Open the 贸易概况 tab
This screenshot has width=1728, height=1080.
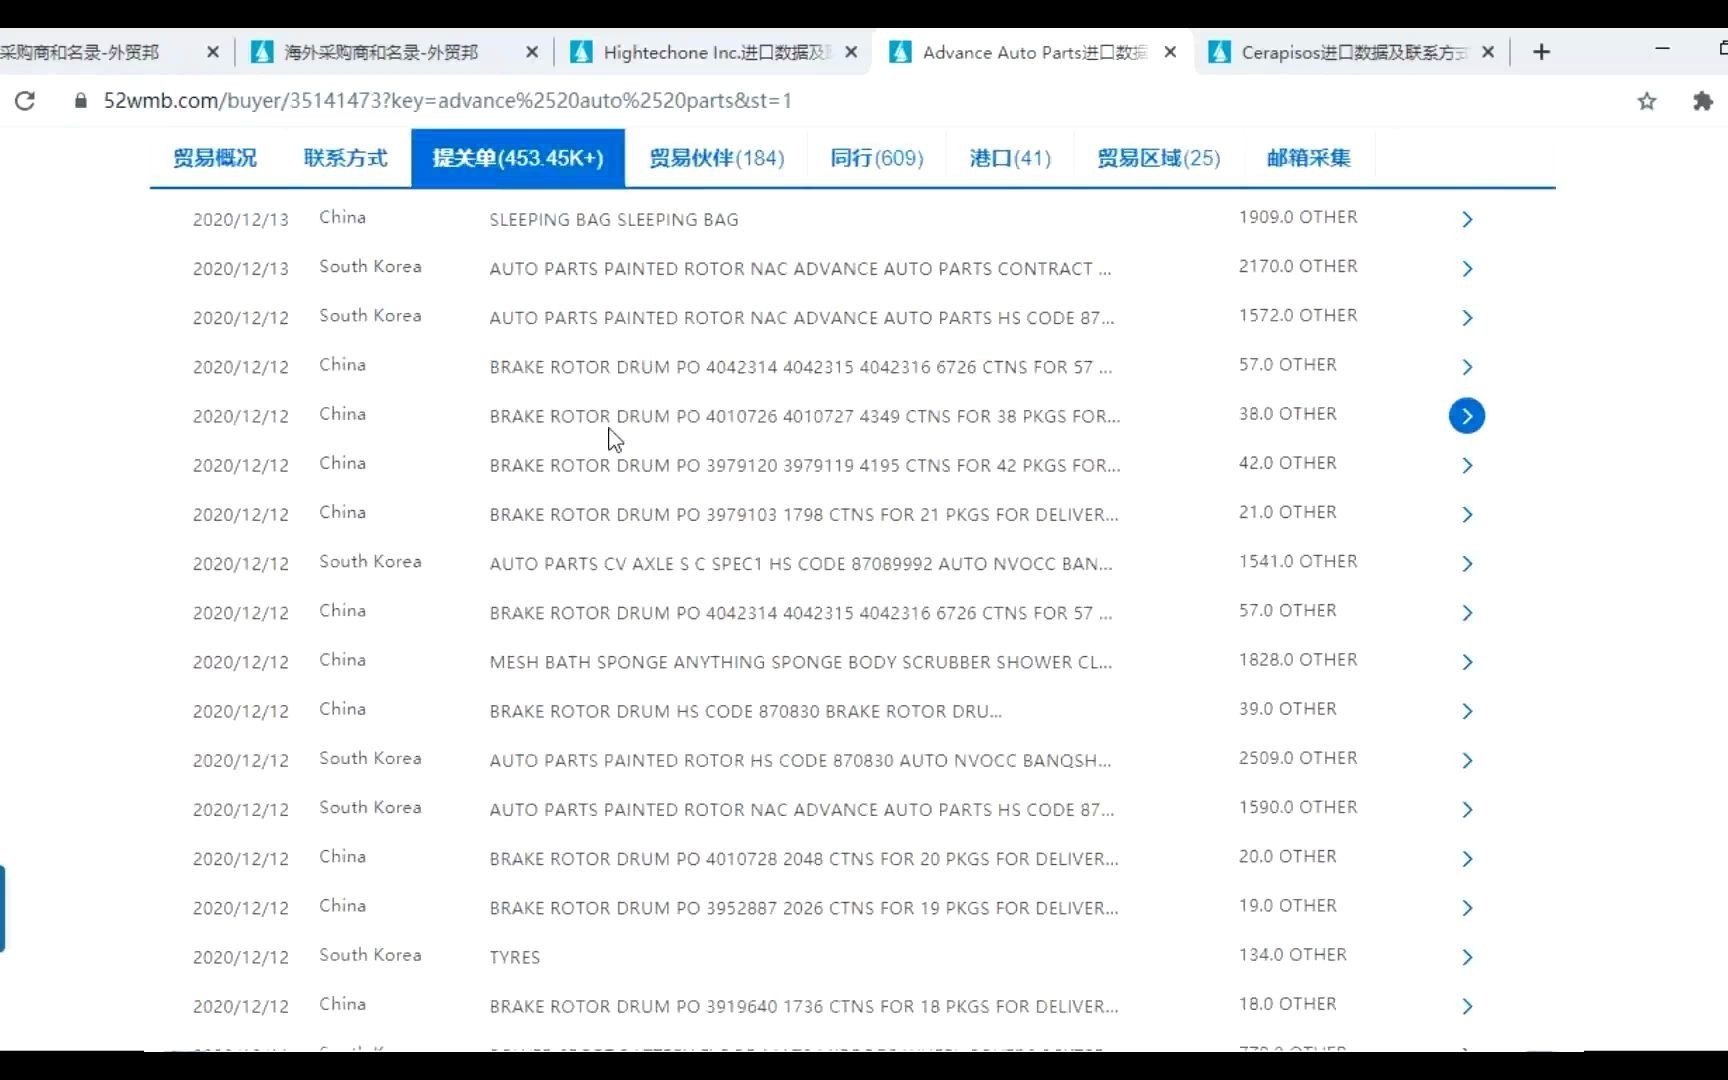tap(214, 158)
